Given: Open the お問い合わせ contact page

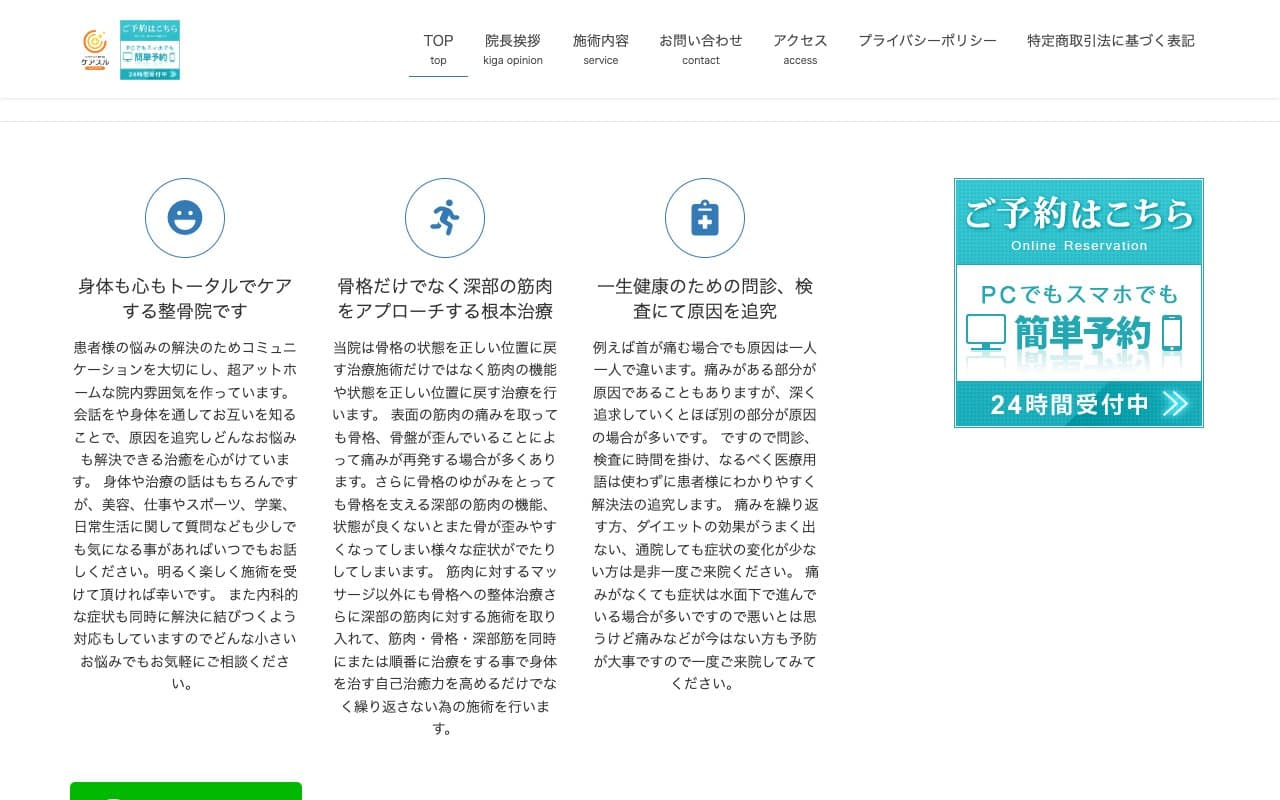Looking at the screenshot, I should coord(700,41).
